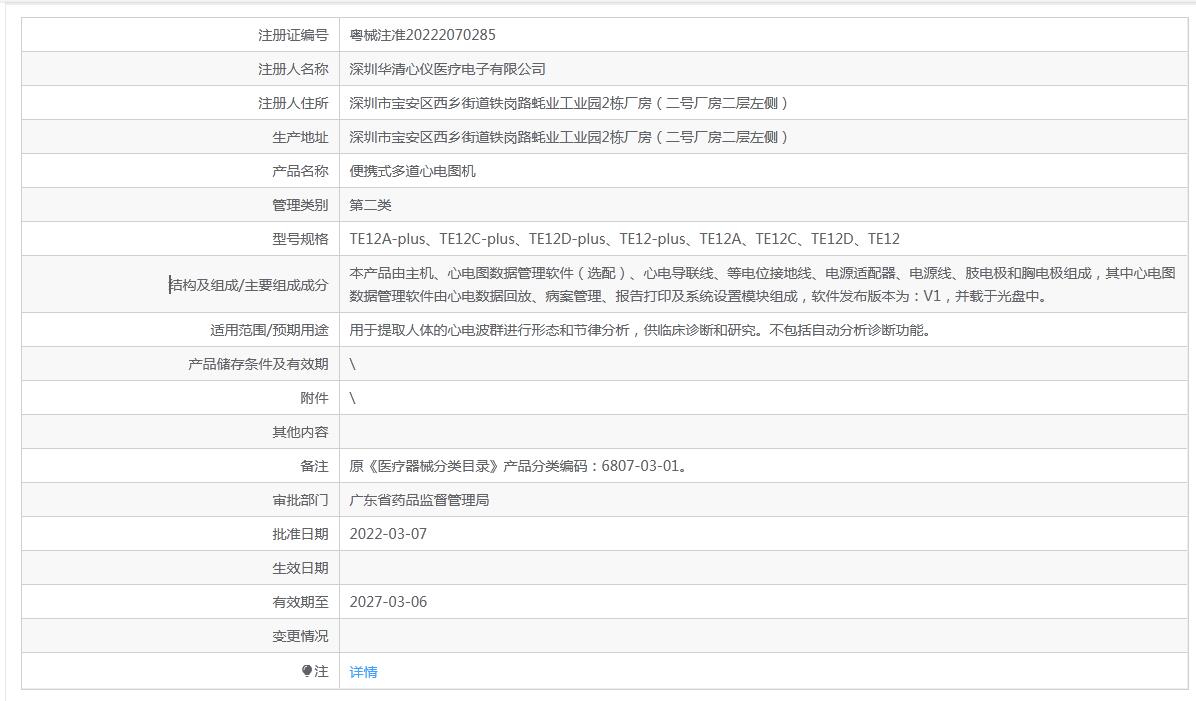This screenshot has height=701, width=1196.
Task: Click expiry date 2027-03-06
Action: pos(387,602)
